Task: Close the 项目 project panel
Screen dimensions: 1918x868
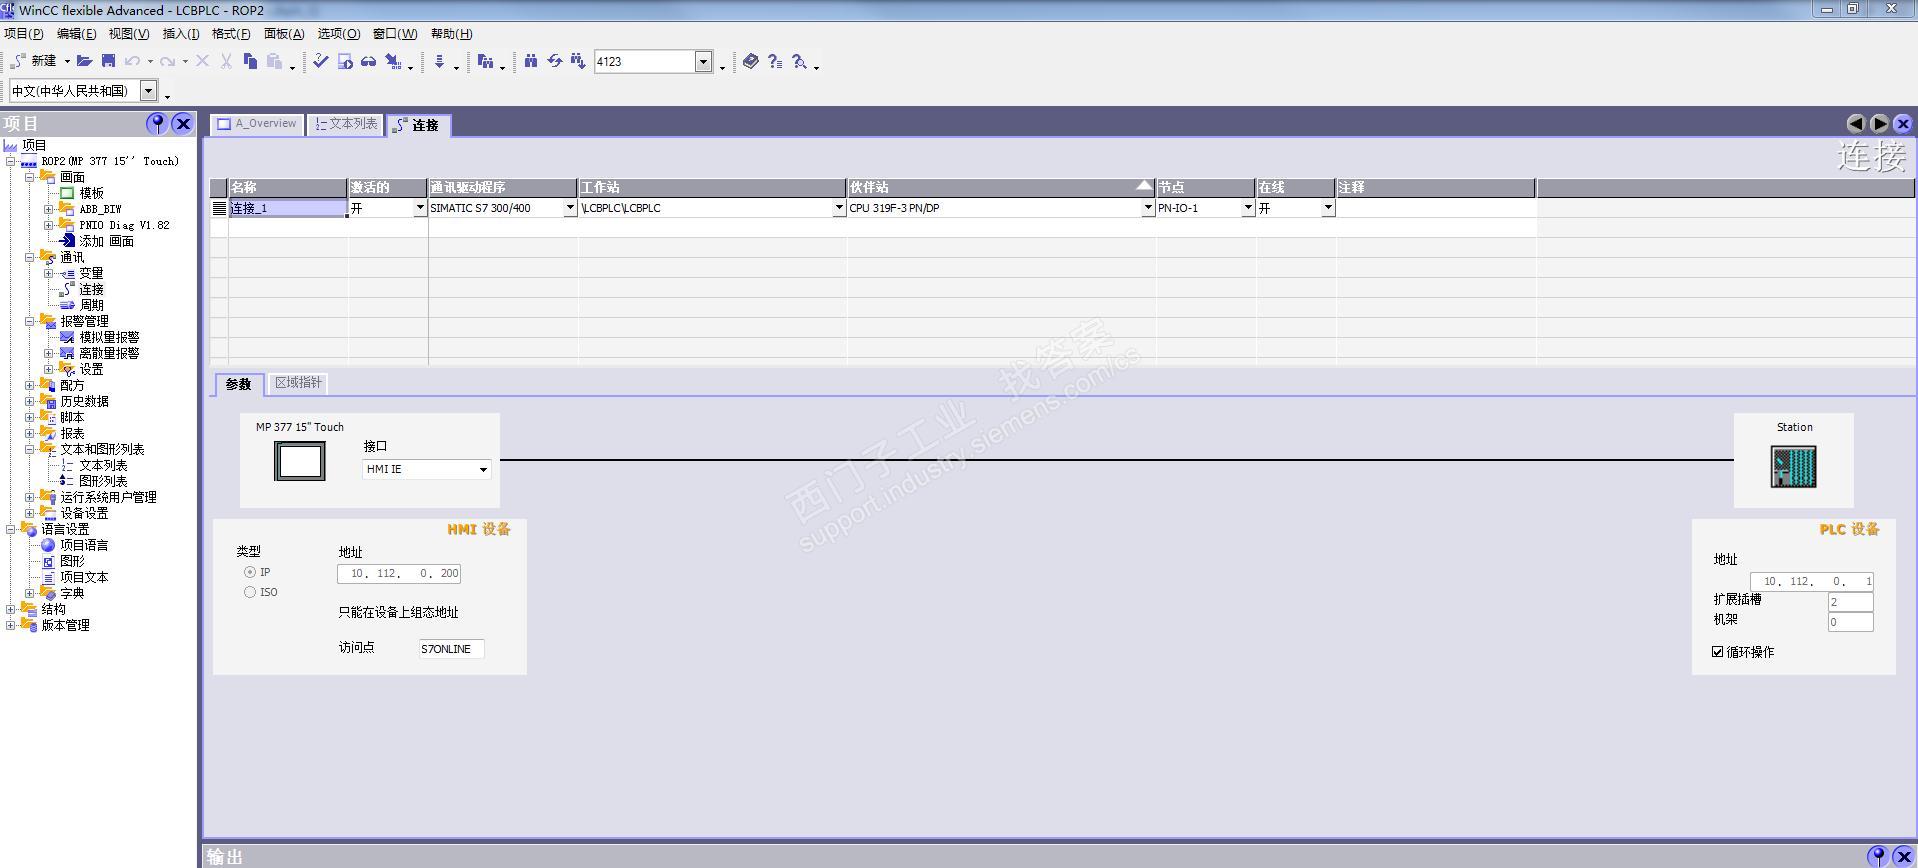Action: 182,123
